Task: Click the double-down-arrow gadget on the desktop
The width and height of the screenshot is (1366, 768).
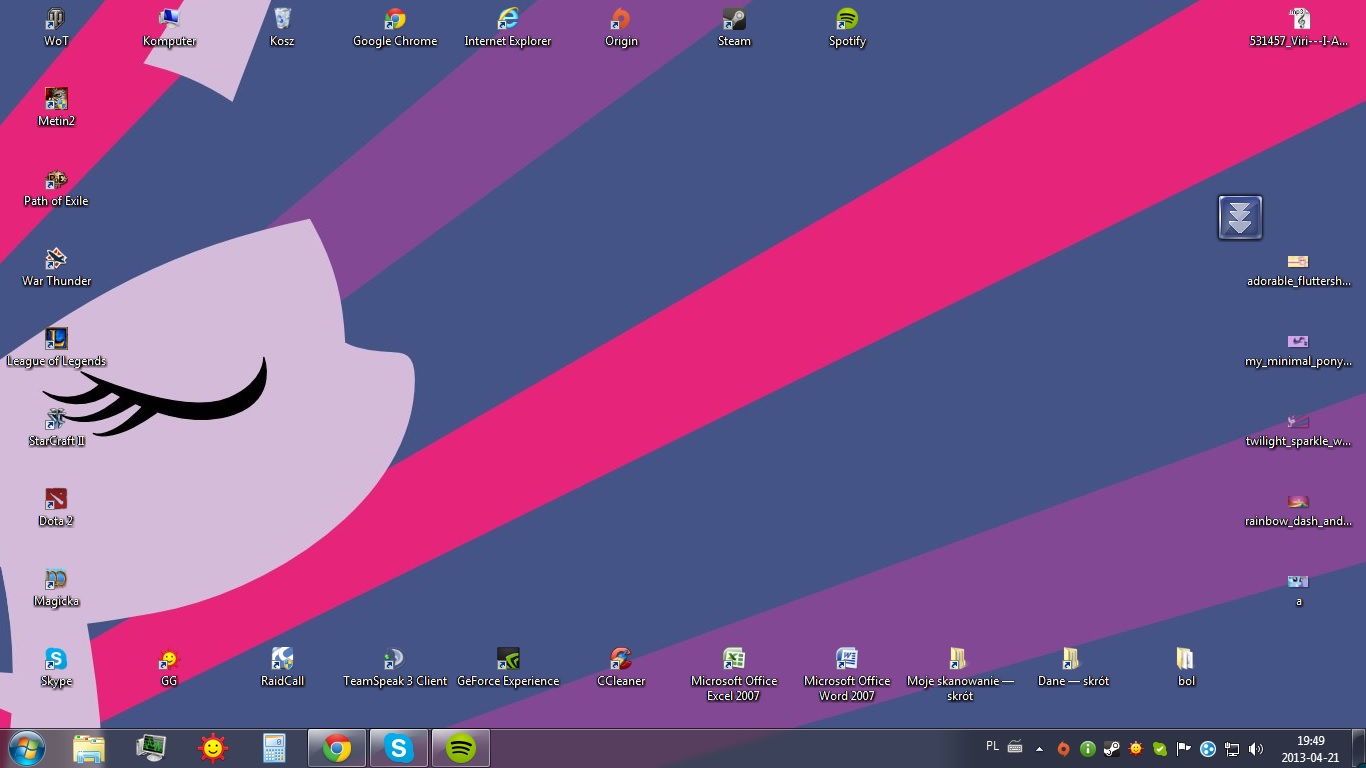Action: click(x=1240, y=217)
